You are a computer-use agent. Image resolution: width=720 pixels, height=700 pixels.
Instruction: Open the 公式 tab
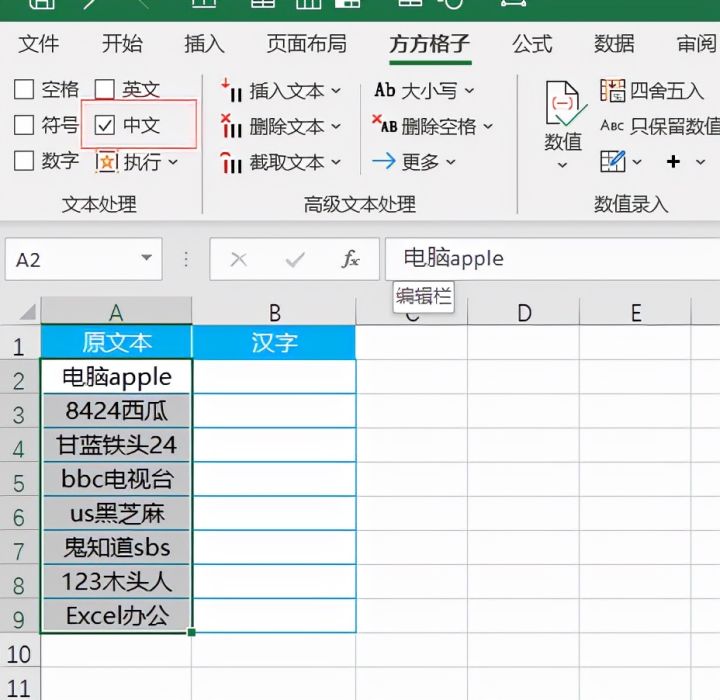click(x=532, y=44)
